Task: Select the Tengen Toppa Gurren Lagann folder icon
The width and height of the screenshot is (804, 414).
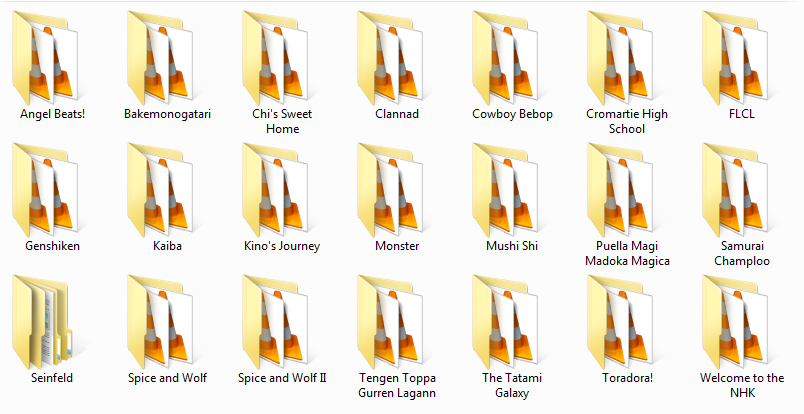Action: [x=390, y=322]
